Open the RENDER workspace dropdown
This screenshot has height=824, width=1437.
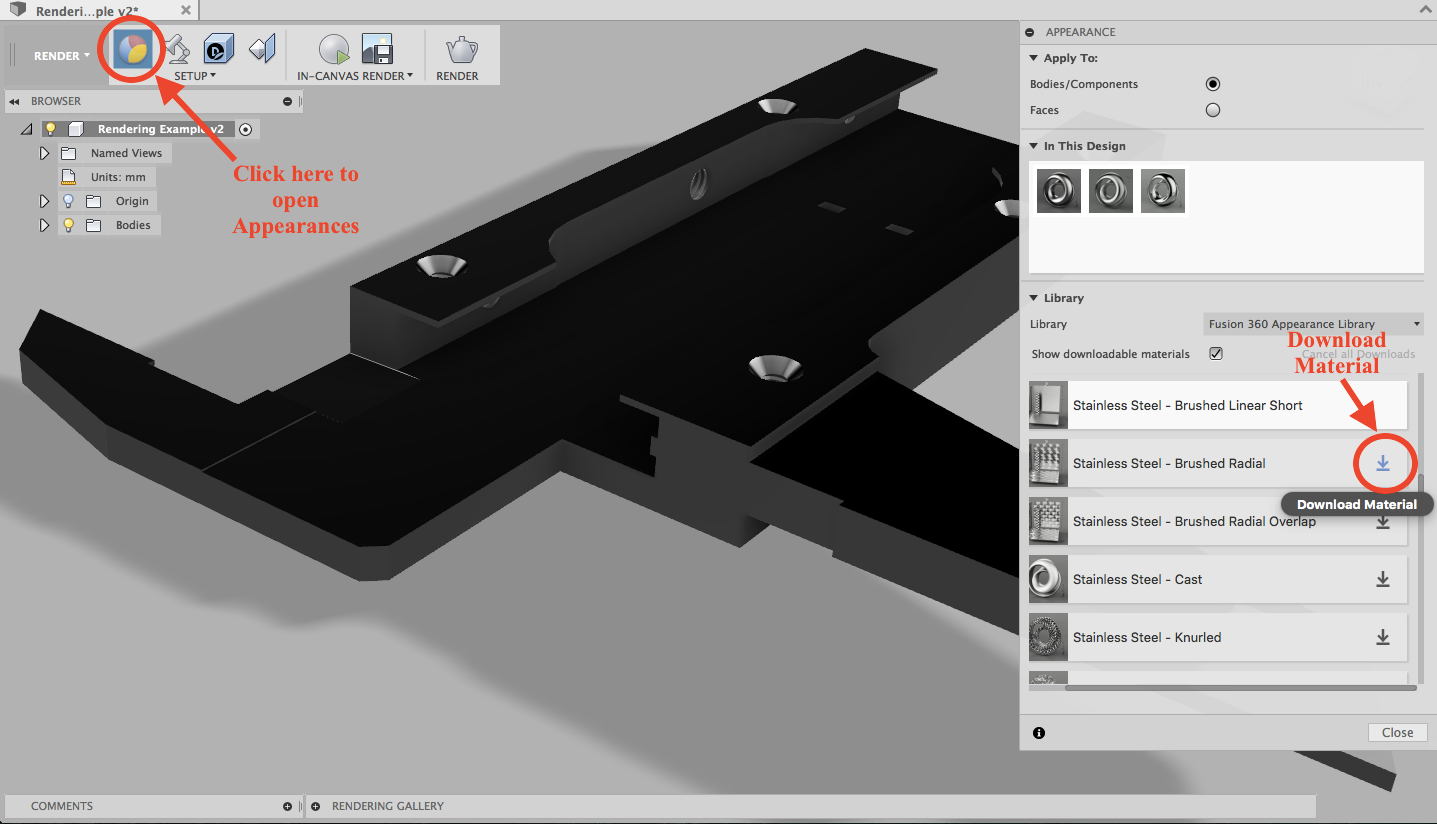(x=60, y=56)
